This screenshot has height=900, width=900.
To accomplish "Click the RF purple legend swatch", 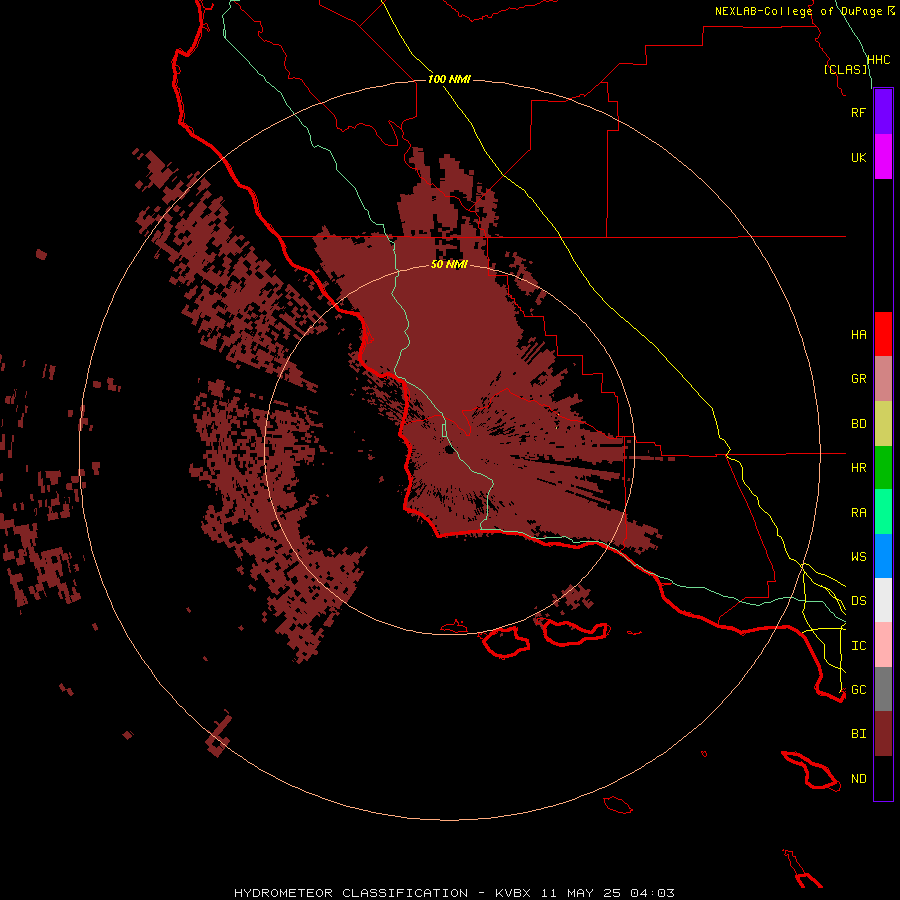I will pyautogui.click(x=883, y=112).
